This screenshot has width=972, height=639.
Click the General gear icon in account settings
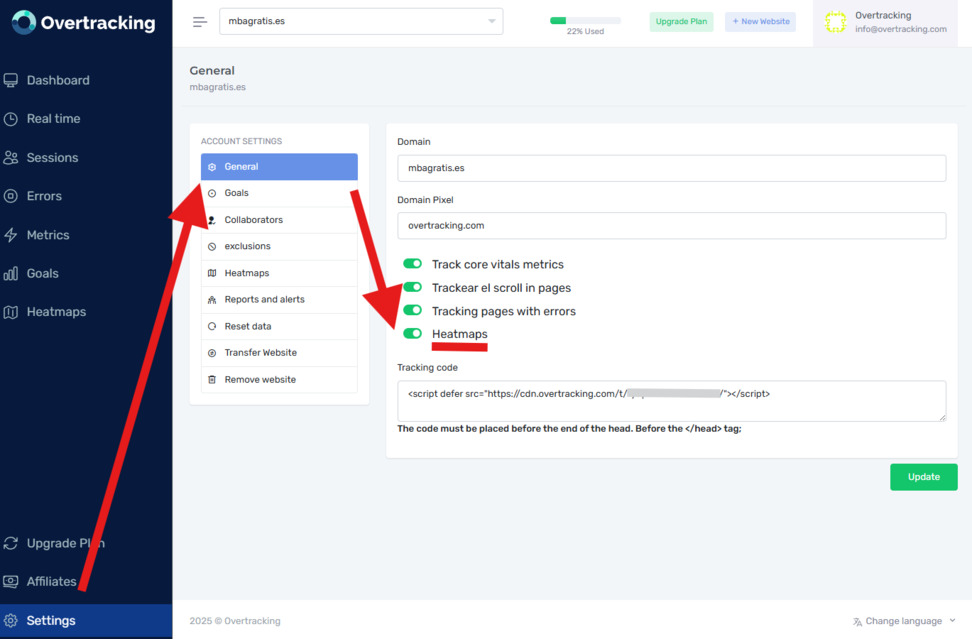[212, 167]
